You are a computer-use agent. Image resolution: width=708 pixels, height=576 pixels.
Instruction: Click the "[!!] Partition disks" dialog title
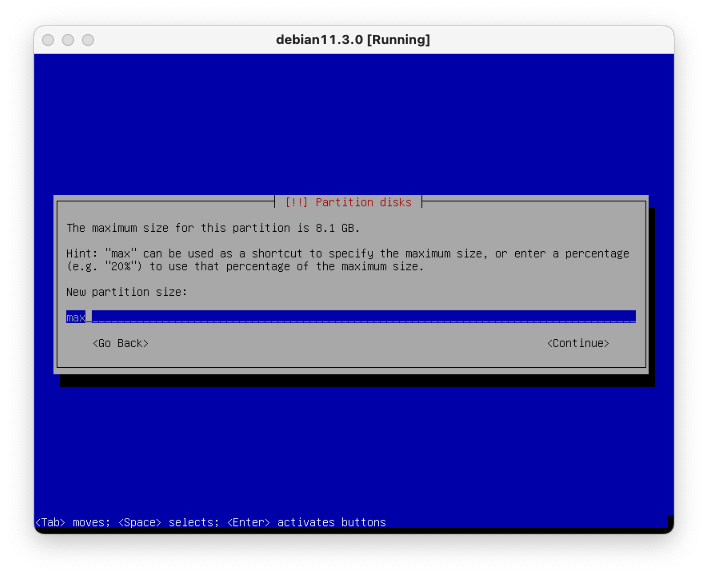pos(348,202)
